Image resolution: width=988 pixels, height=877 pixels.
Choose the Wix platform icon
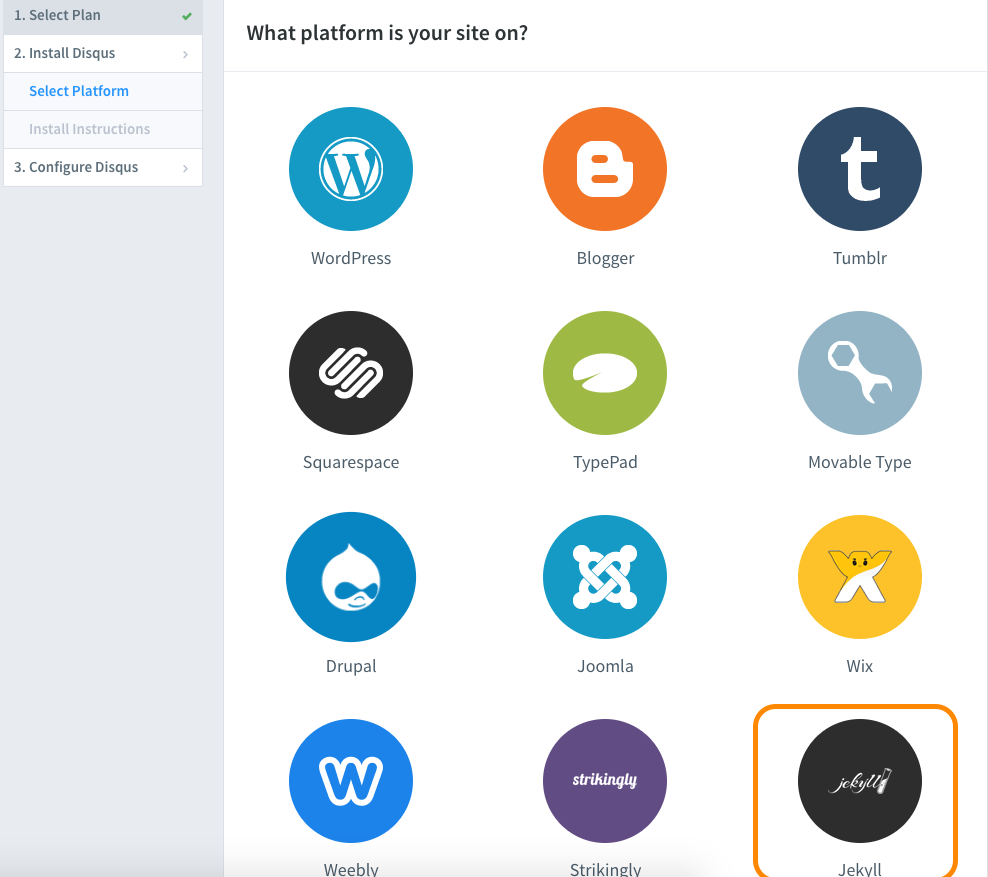(859, 576)
